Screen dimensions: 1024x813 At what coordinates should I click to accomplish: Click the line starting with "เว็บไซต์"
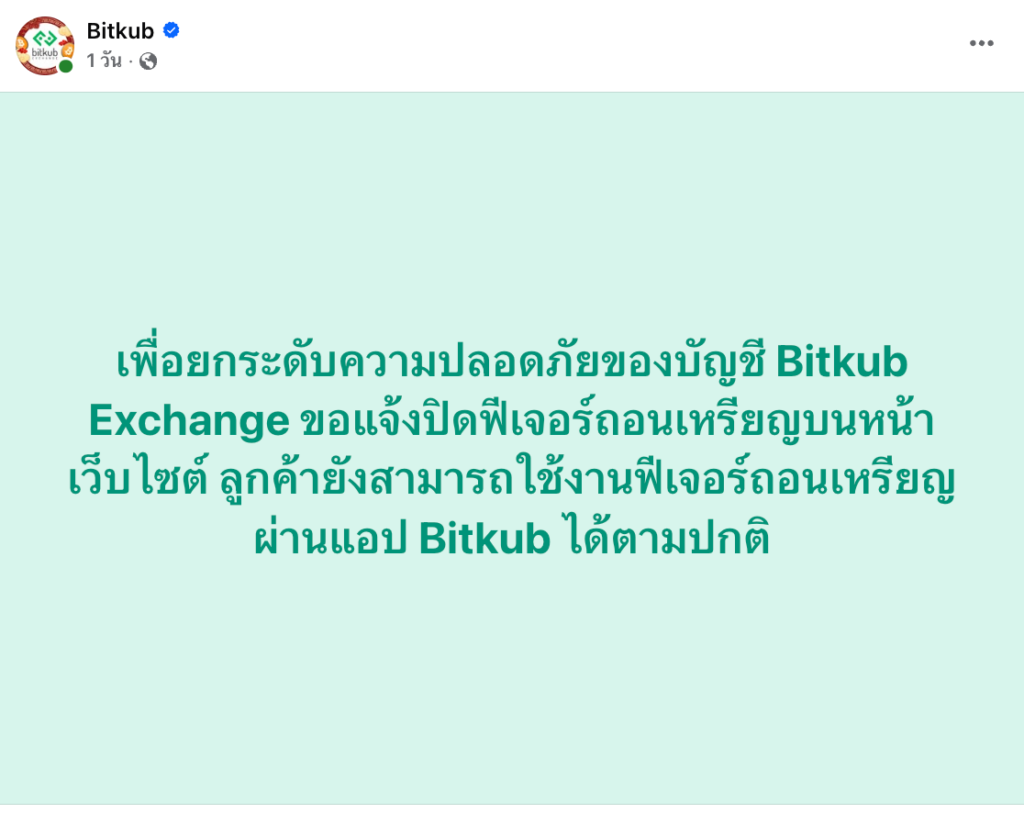(x=511, y=480)
